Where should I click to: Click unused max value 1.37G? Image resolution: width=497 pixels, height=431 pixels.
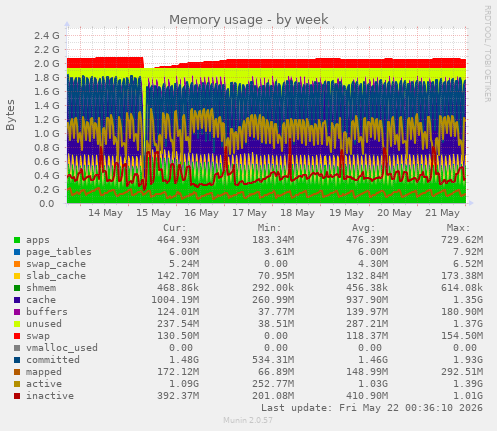tap(468, 324)
